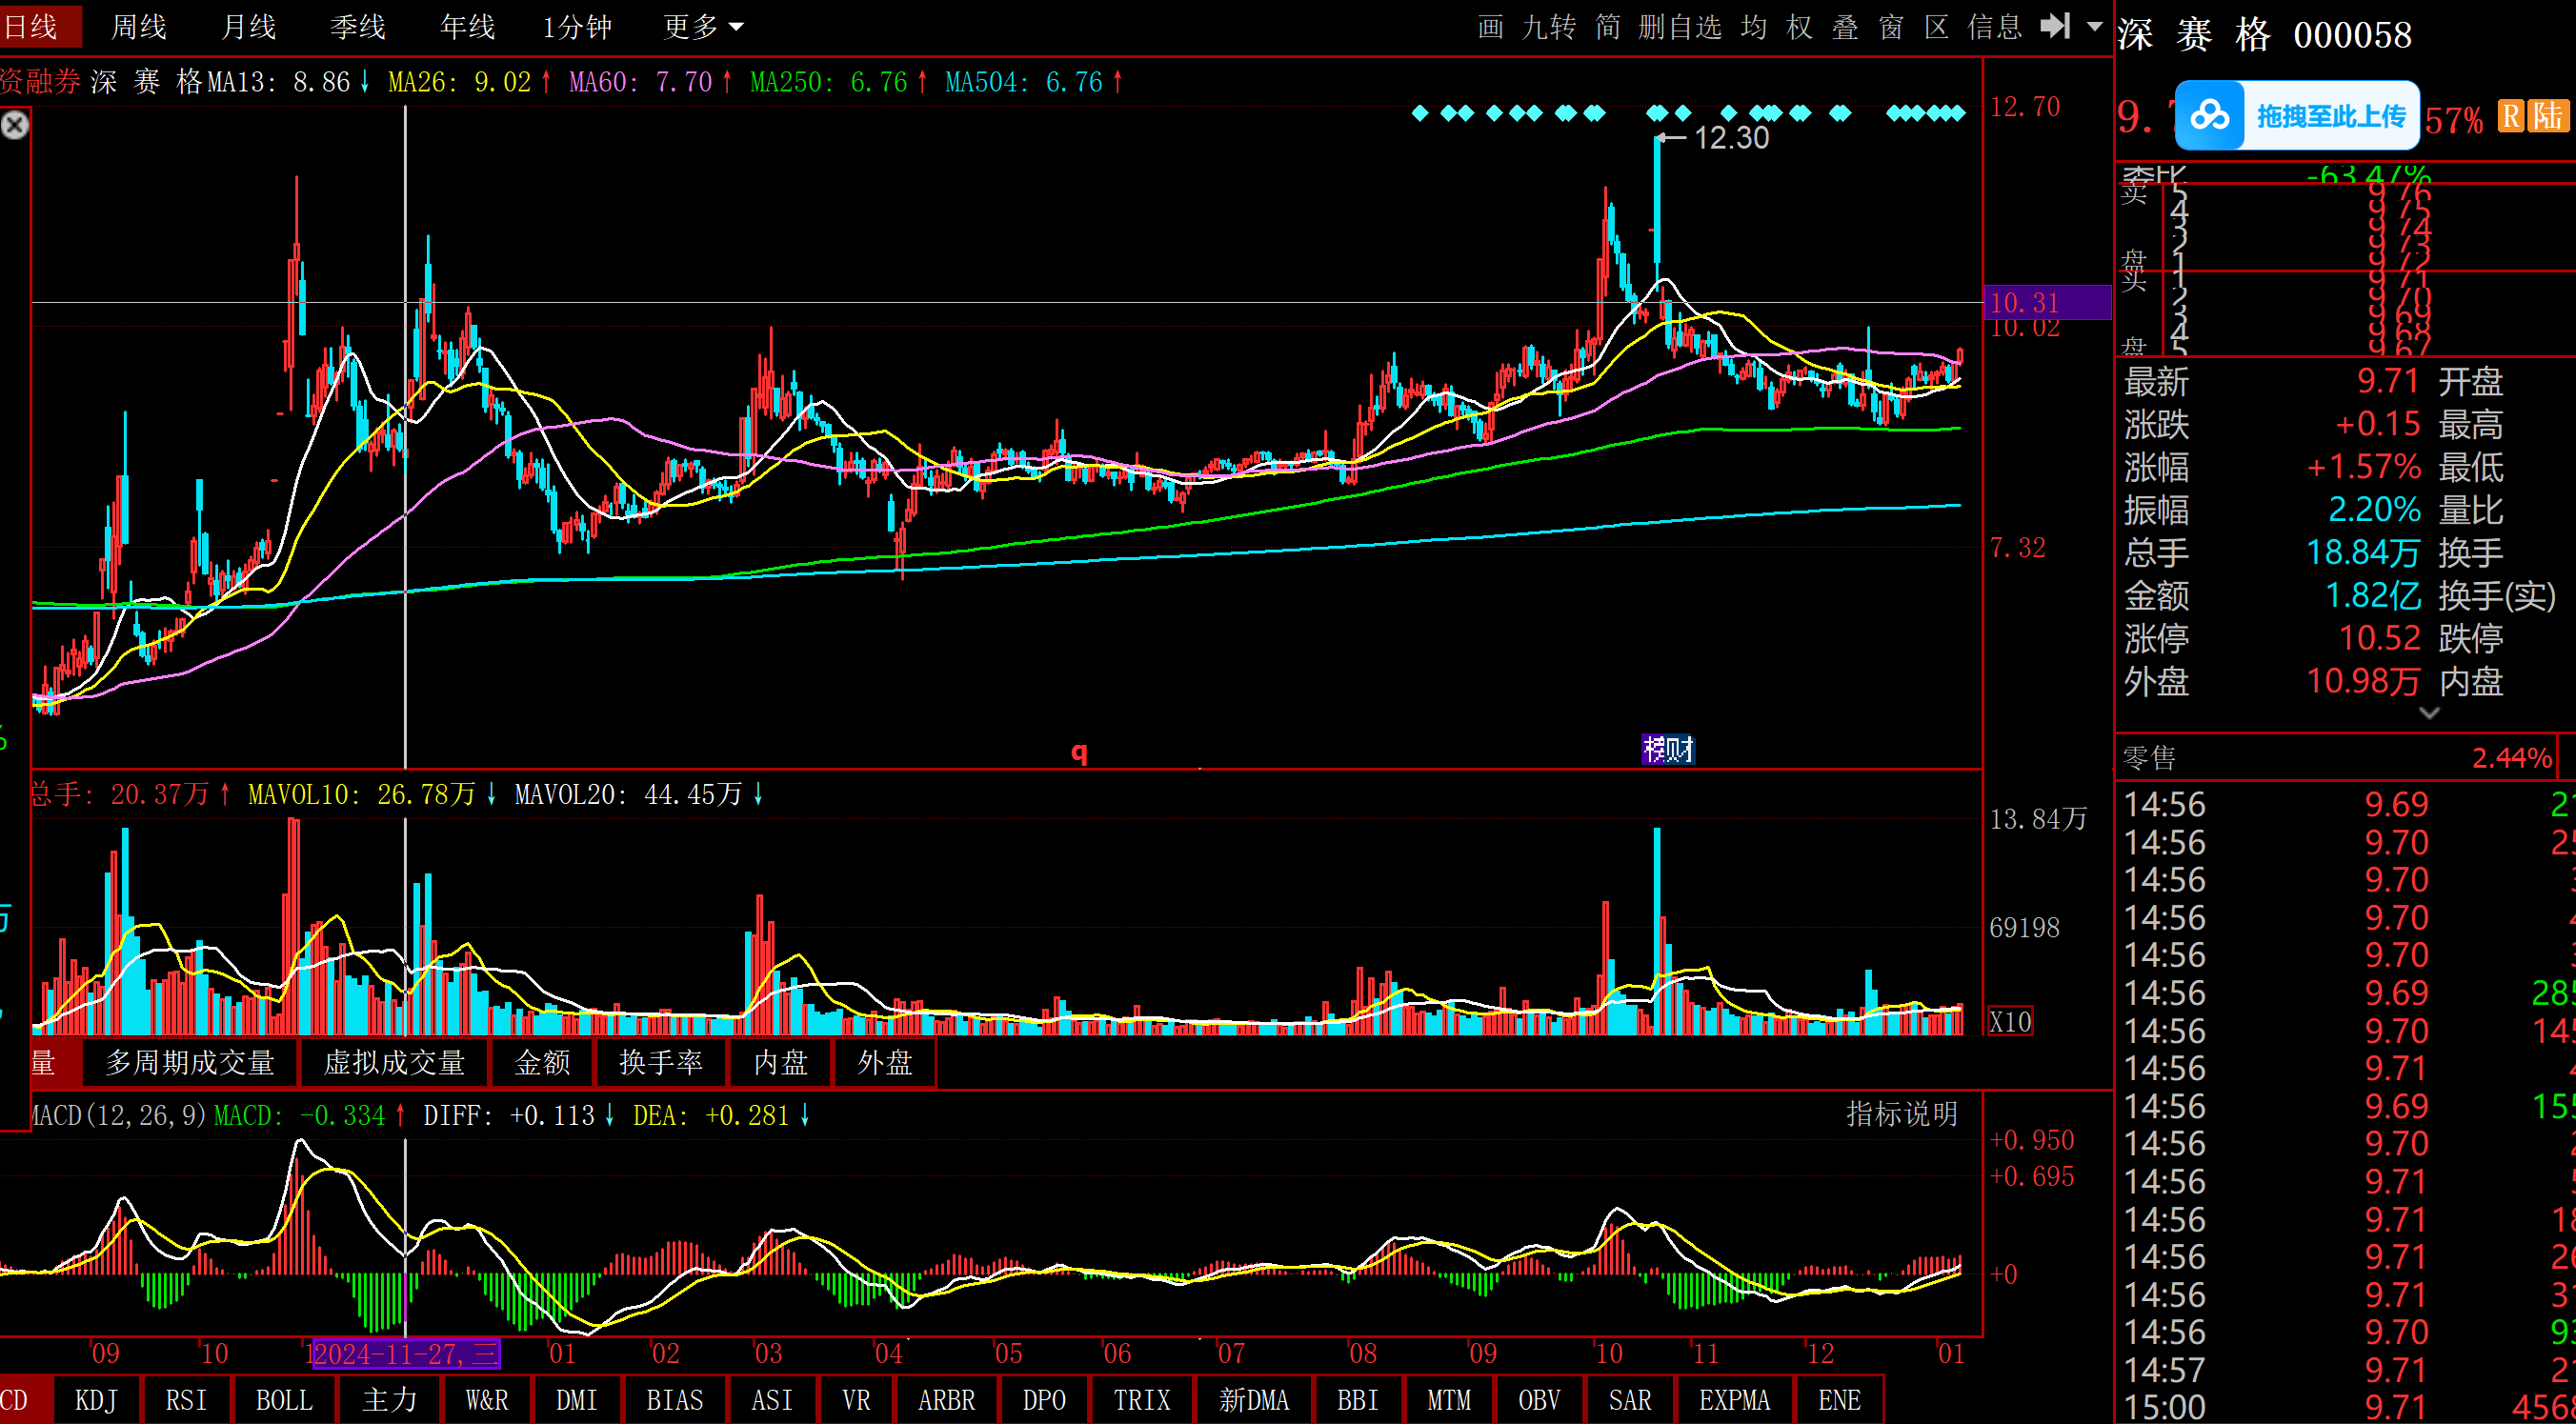
Task: Click the 理财 marker on price chart
Action: point(1668,749)
